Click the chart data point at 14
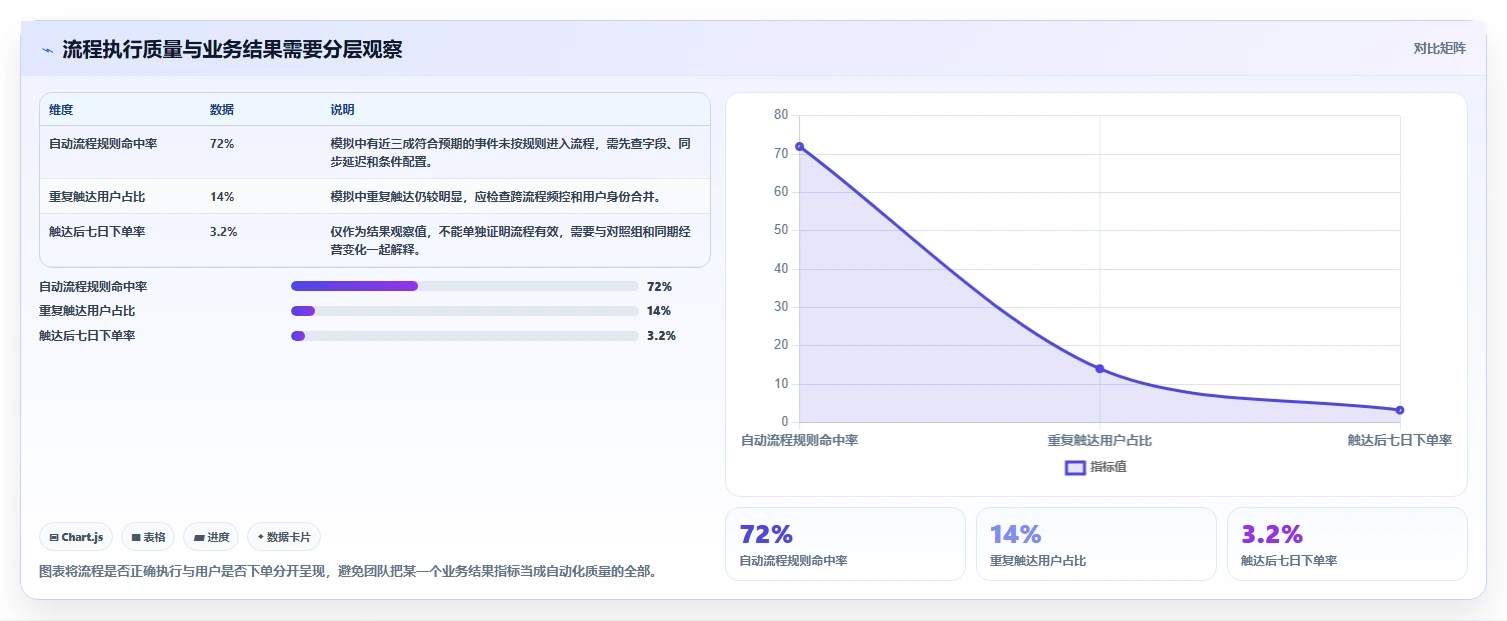 tap(1099, 369)
